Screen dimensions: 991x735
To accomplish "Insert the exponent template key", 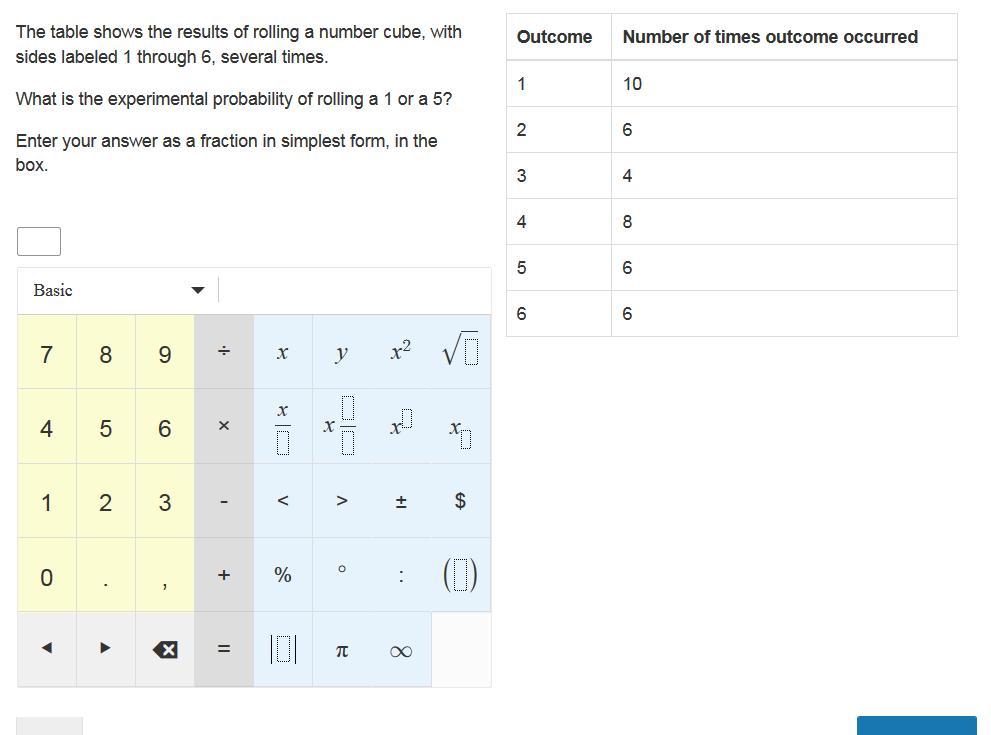I will [x=401, y=427].
